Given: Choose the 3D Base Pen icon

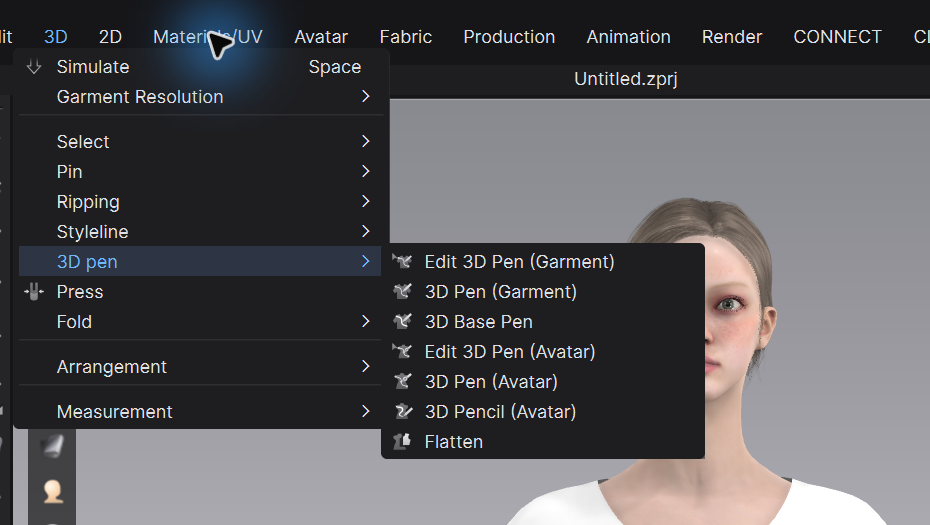Looking at the screenshot, I should [x=402, y=322].
